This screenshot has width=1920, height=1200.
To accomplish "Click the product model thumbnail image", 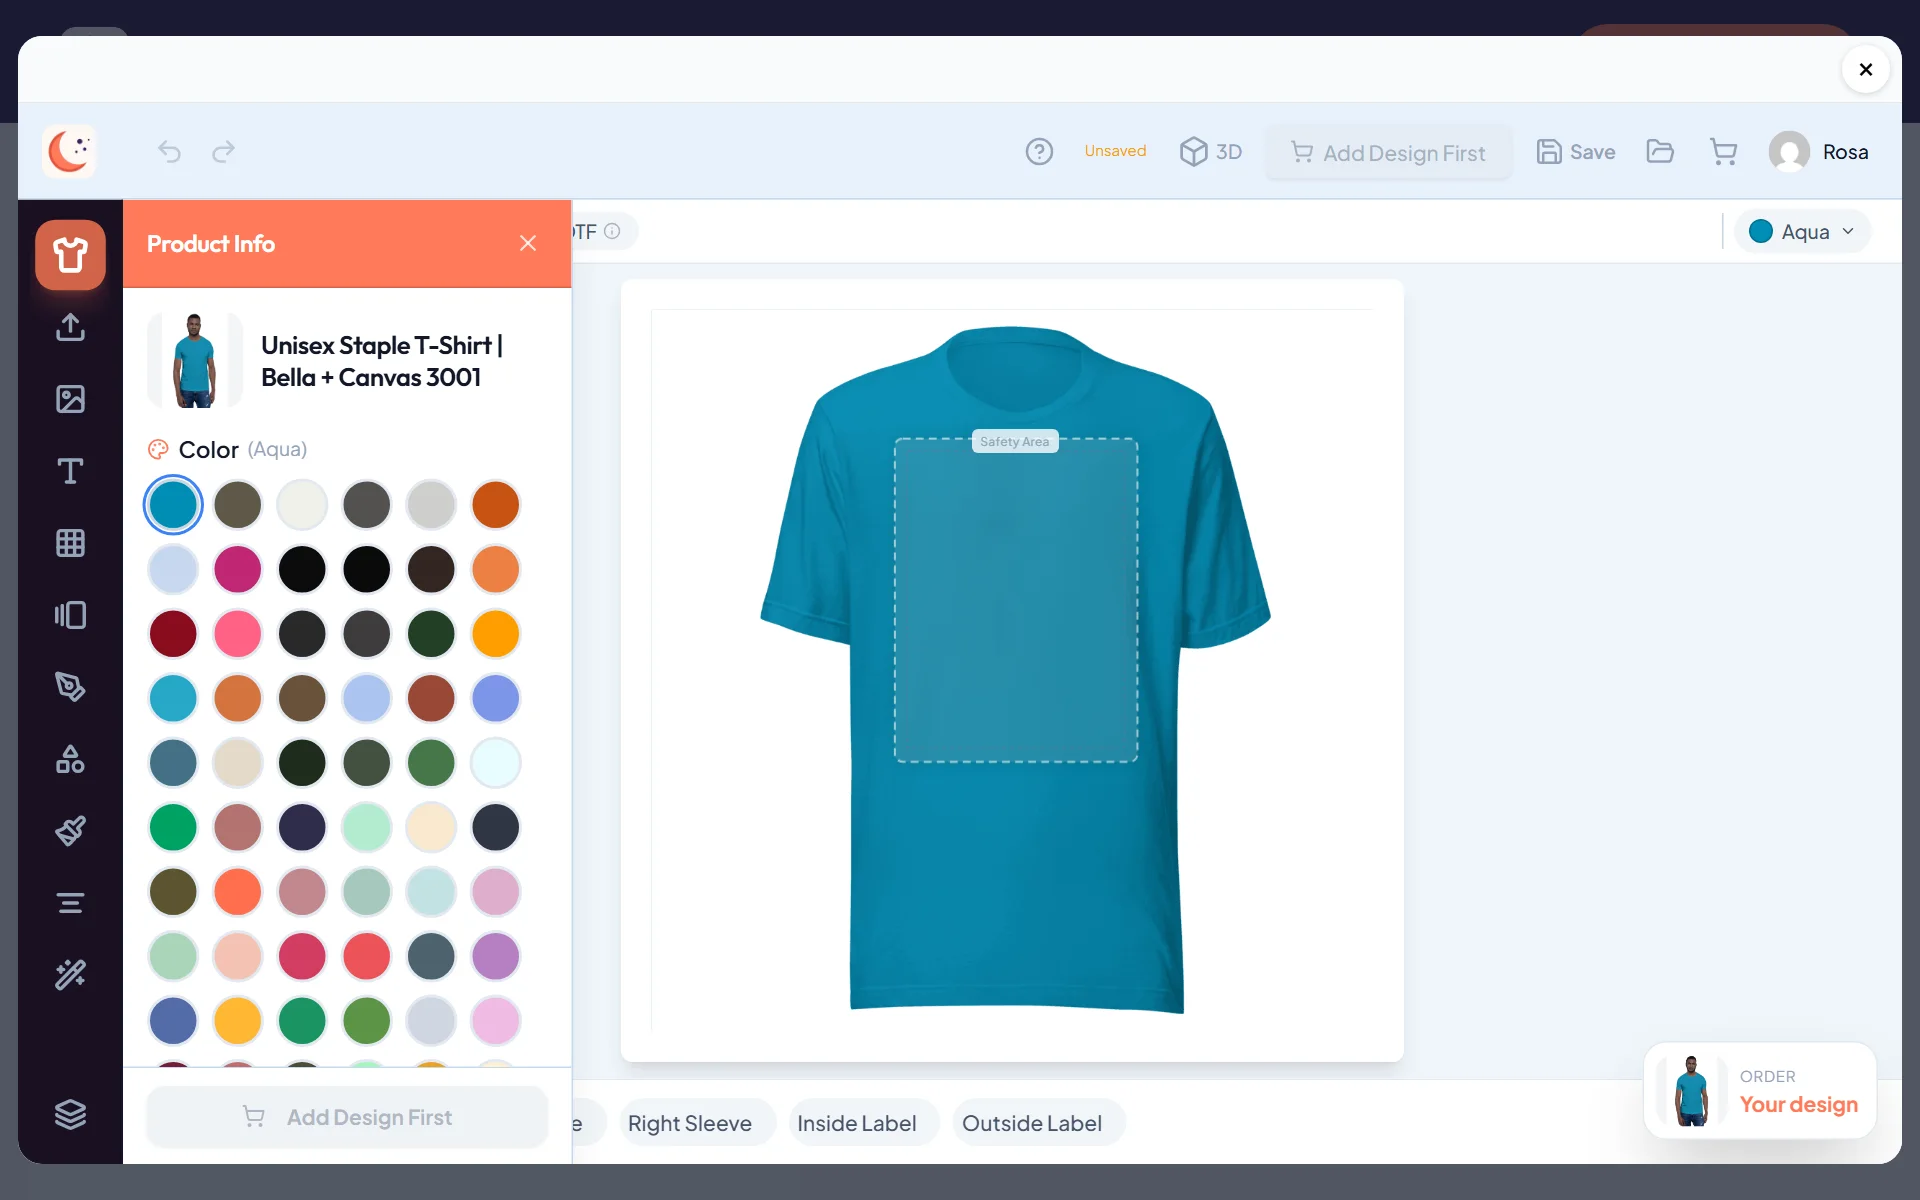I will click(x=195, y=360).
